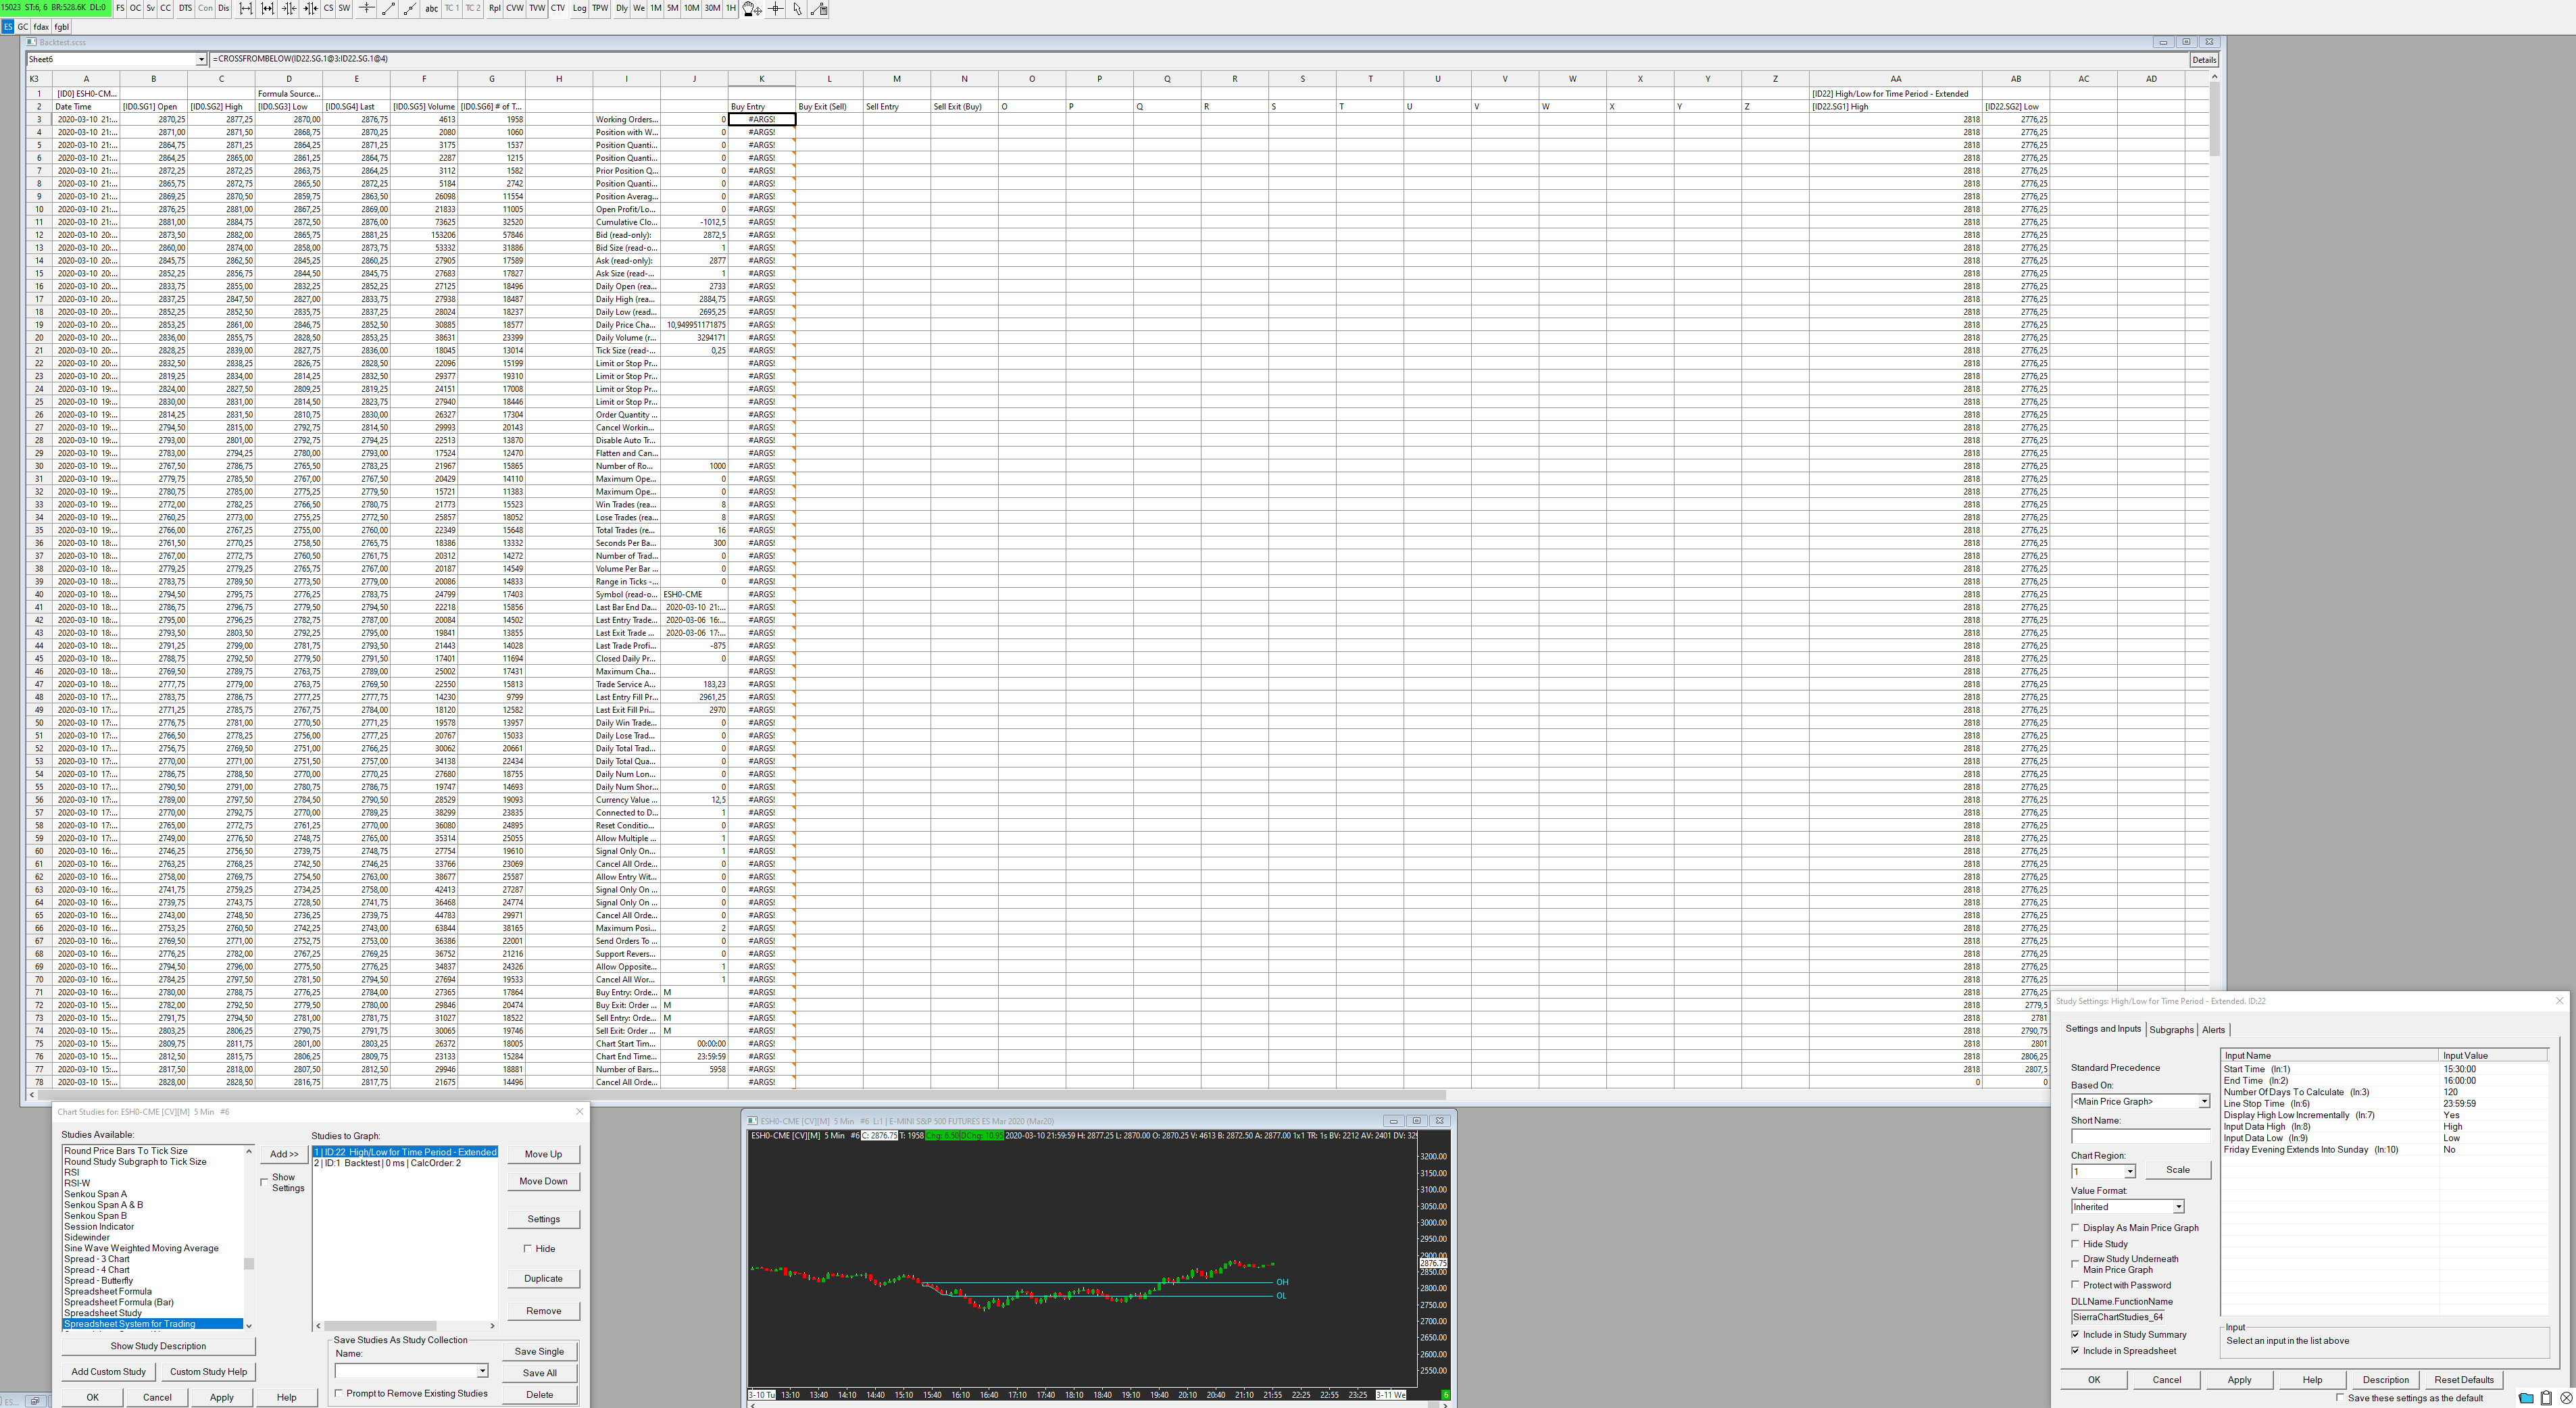Click Studies Available list scroll-down arrow
2576x1408 pixels.
click(x=249, y=1325)
